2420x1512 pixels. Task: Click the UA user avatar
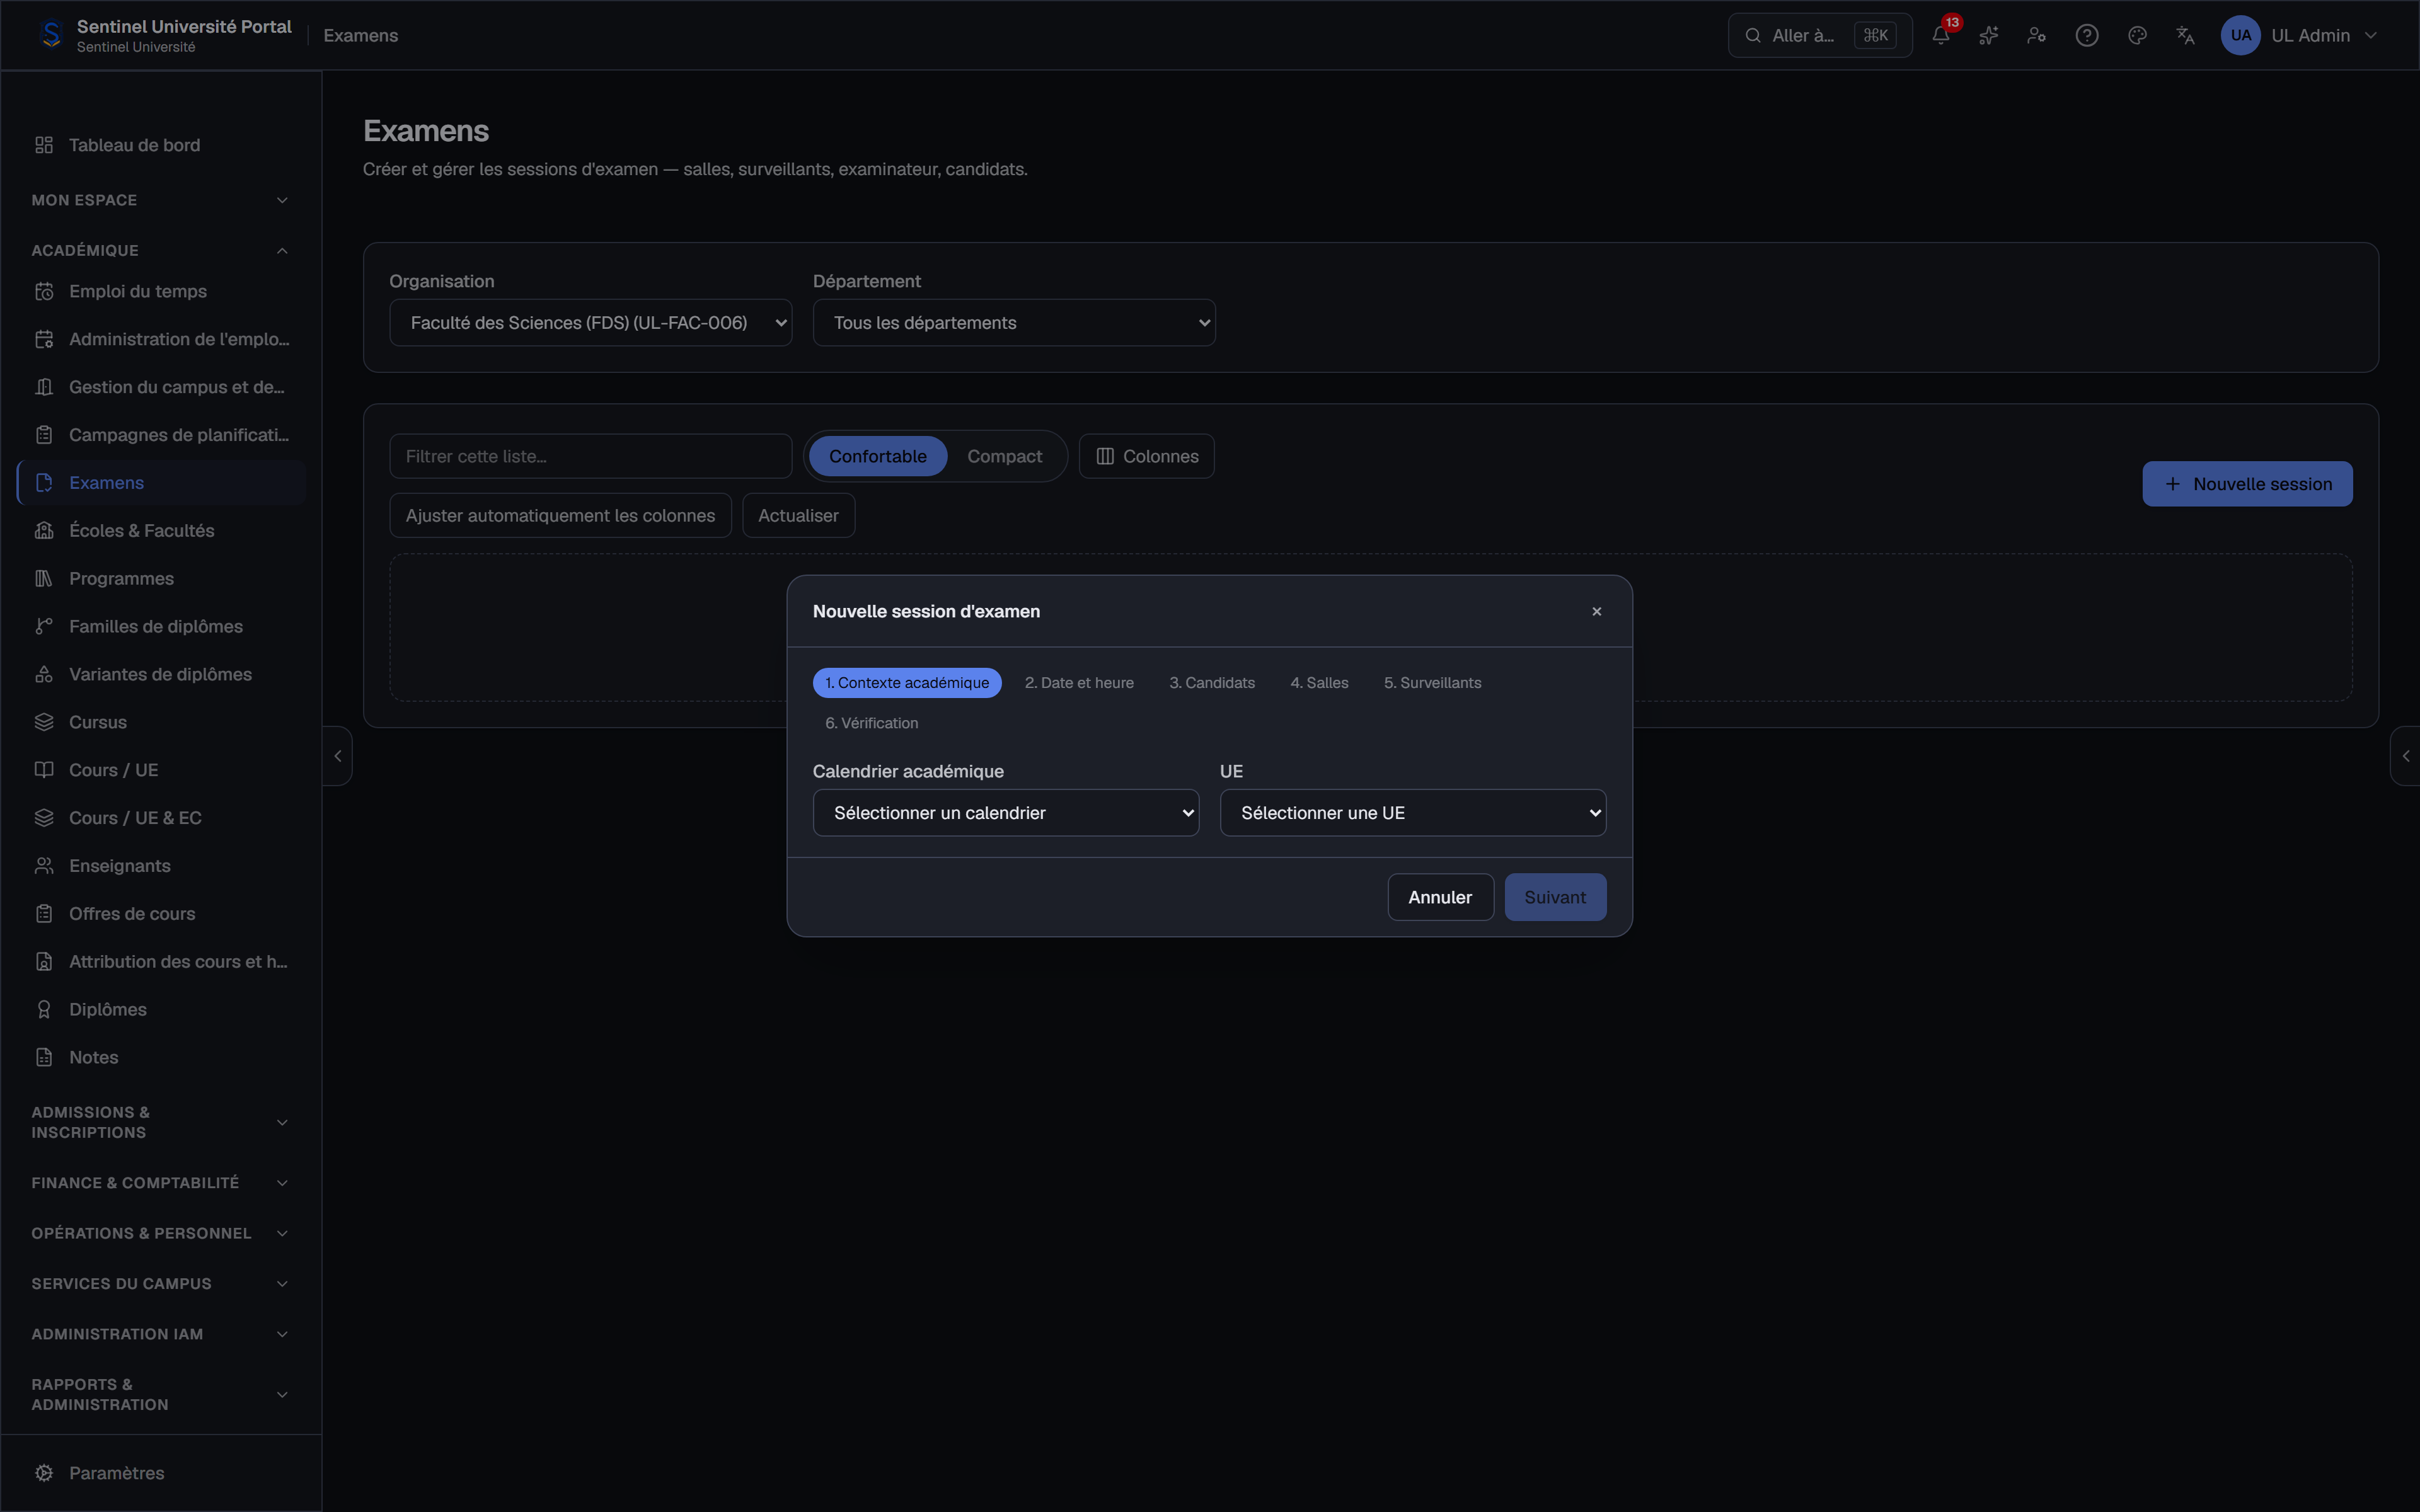click(x=2240, y=35)
